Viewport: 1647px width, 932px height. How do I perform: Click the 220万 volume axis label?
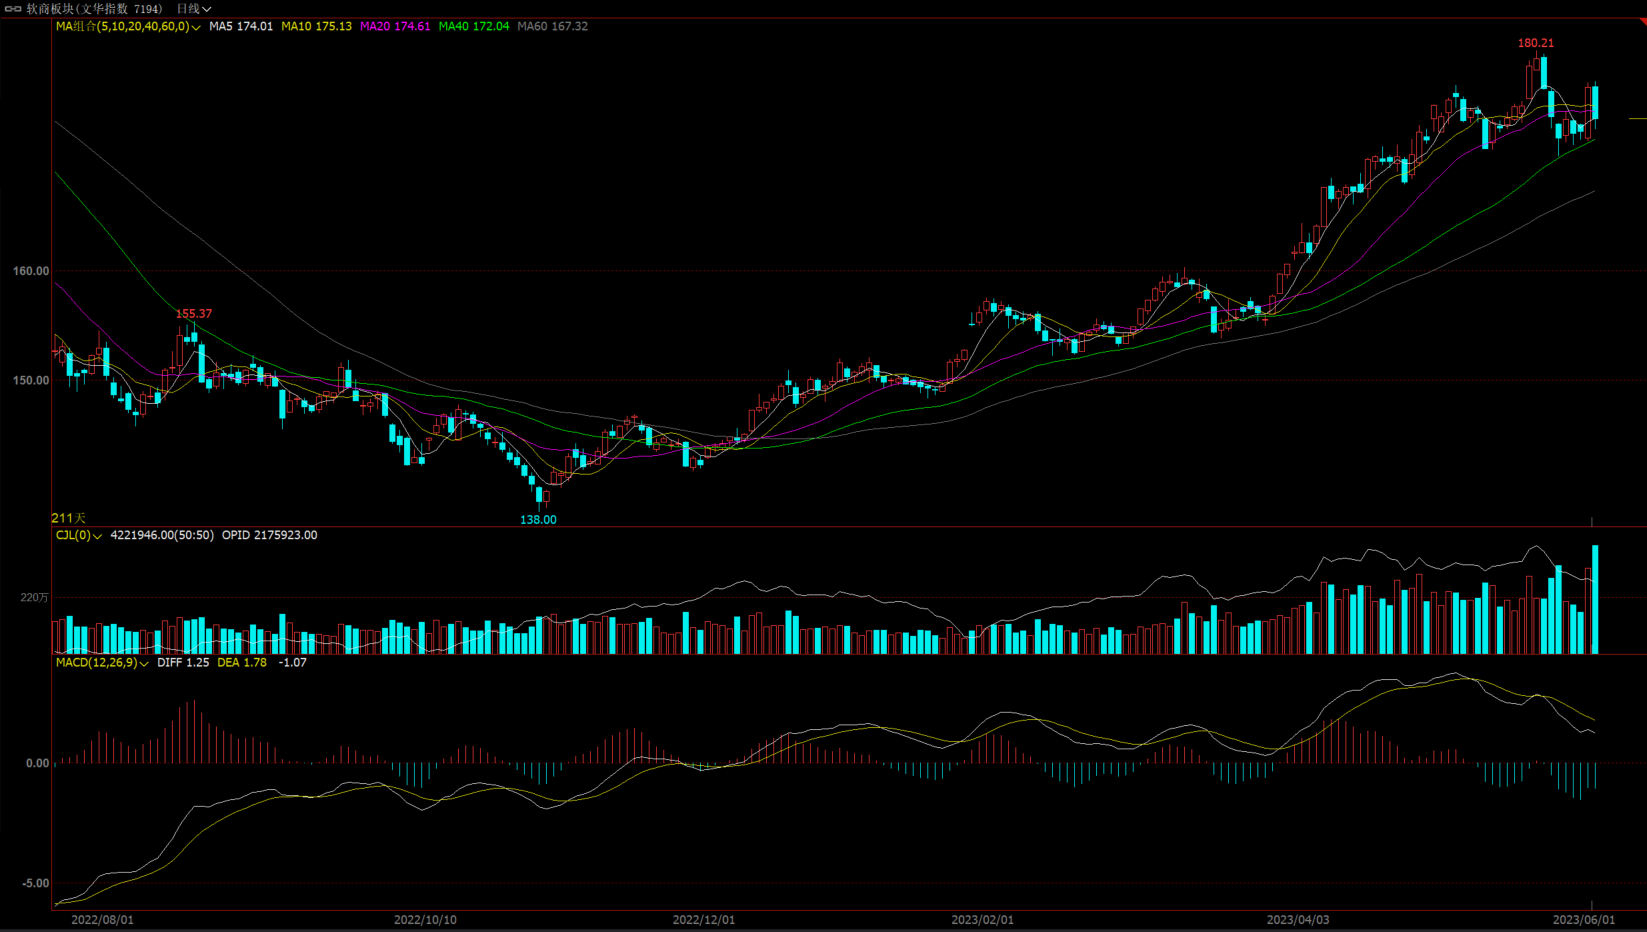[35, 597]
